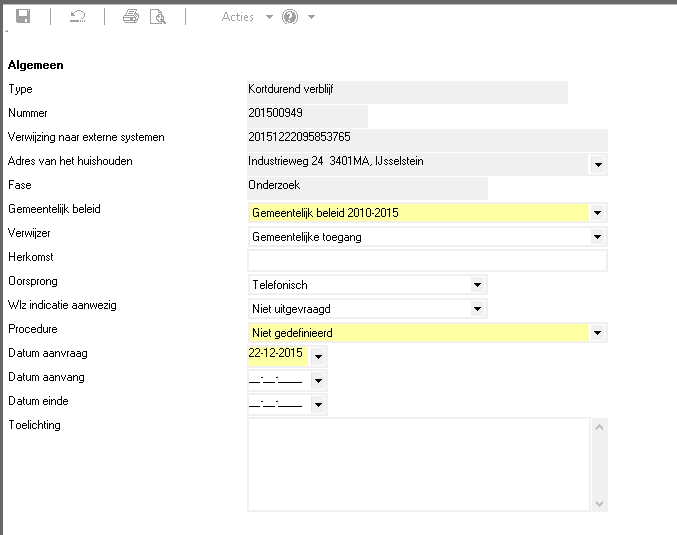Open the Gemeentelijk beleid dropdown
The height and width of the screenshot is (535, 677).
click(x=598, y=213)
